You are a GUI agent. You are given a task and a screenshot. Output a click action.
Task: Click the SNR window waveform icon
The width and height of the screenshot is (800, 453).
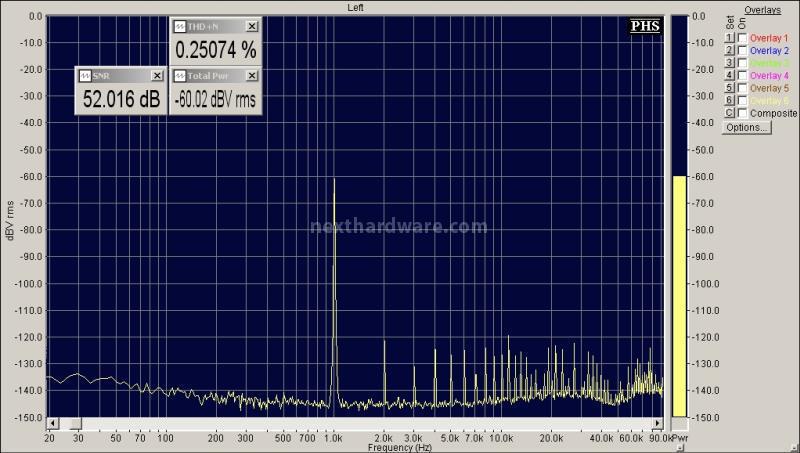pyautogui.click(x=85, y=76)
